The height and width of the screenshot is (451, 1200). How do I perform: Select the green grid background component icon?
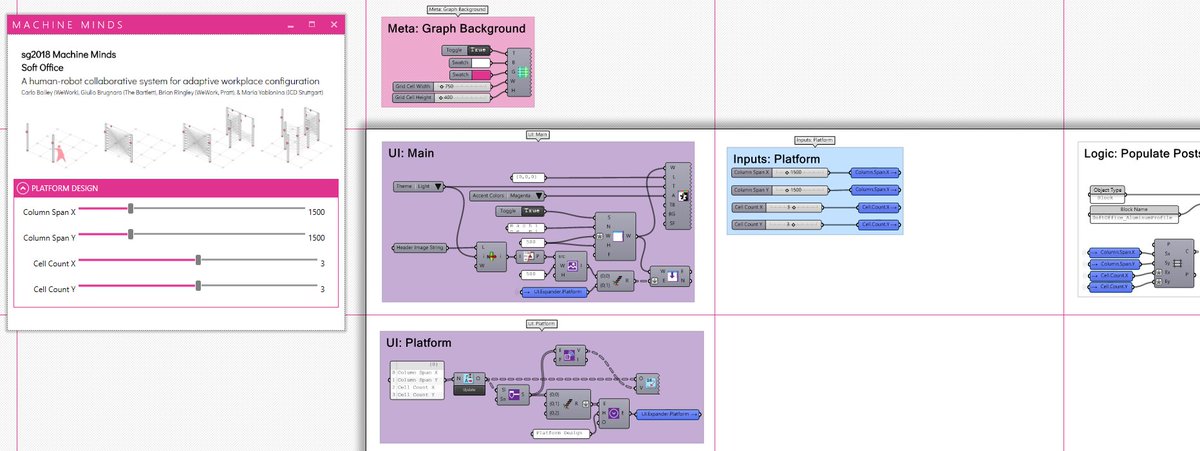coord(522,73)
